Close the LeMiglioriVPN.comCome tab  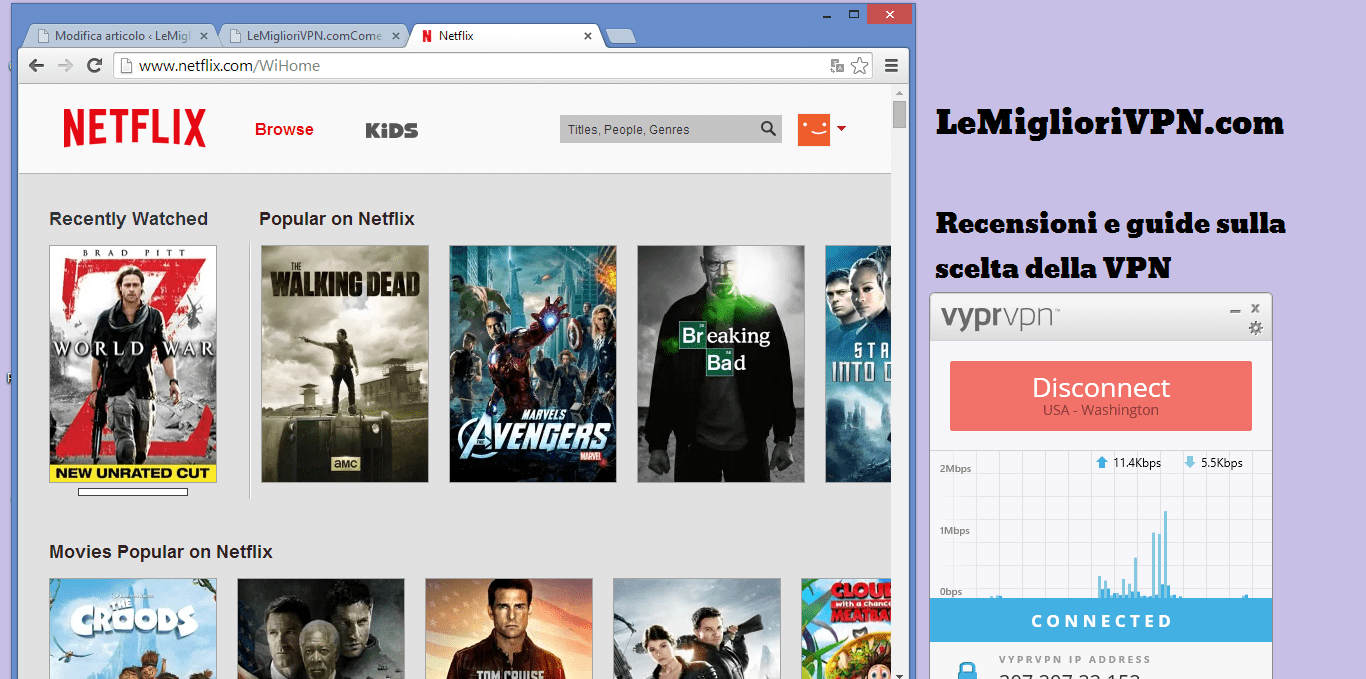coord(396,36)
